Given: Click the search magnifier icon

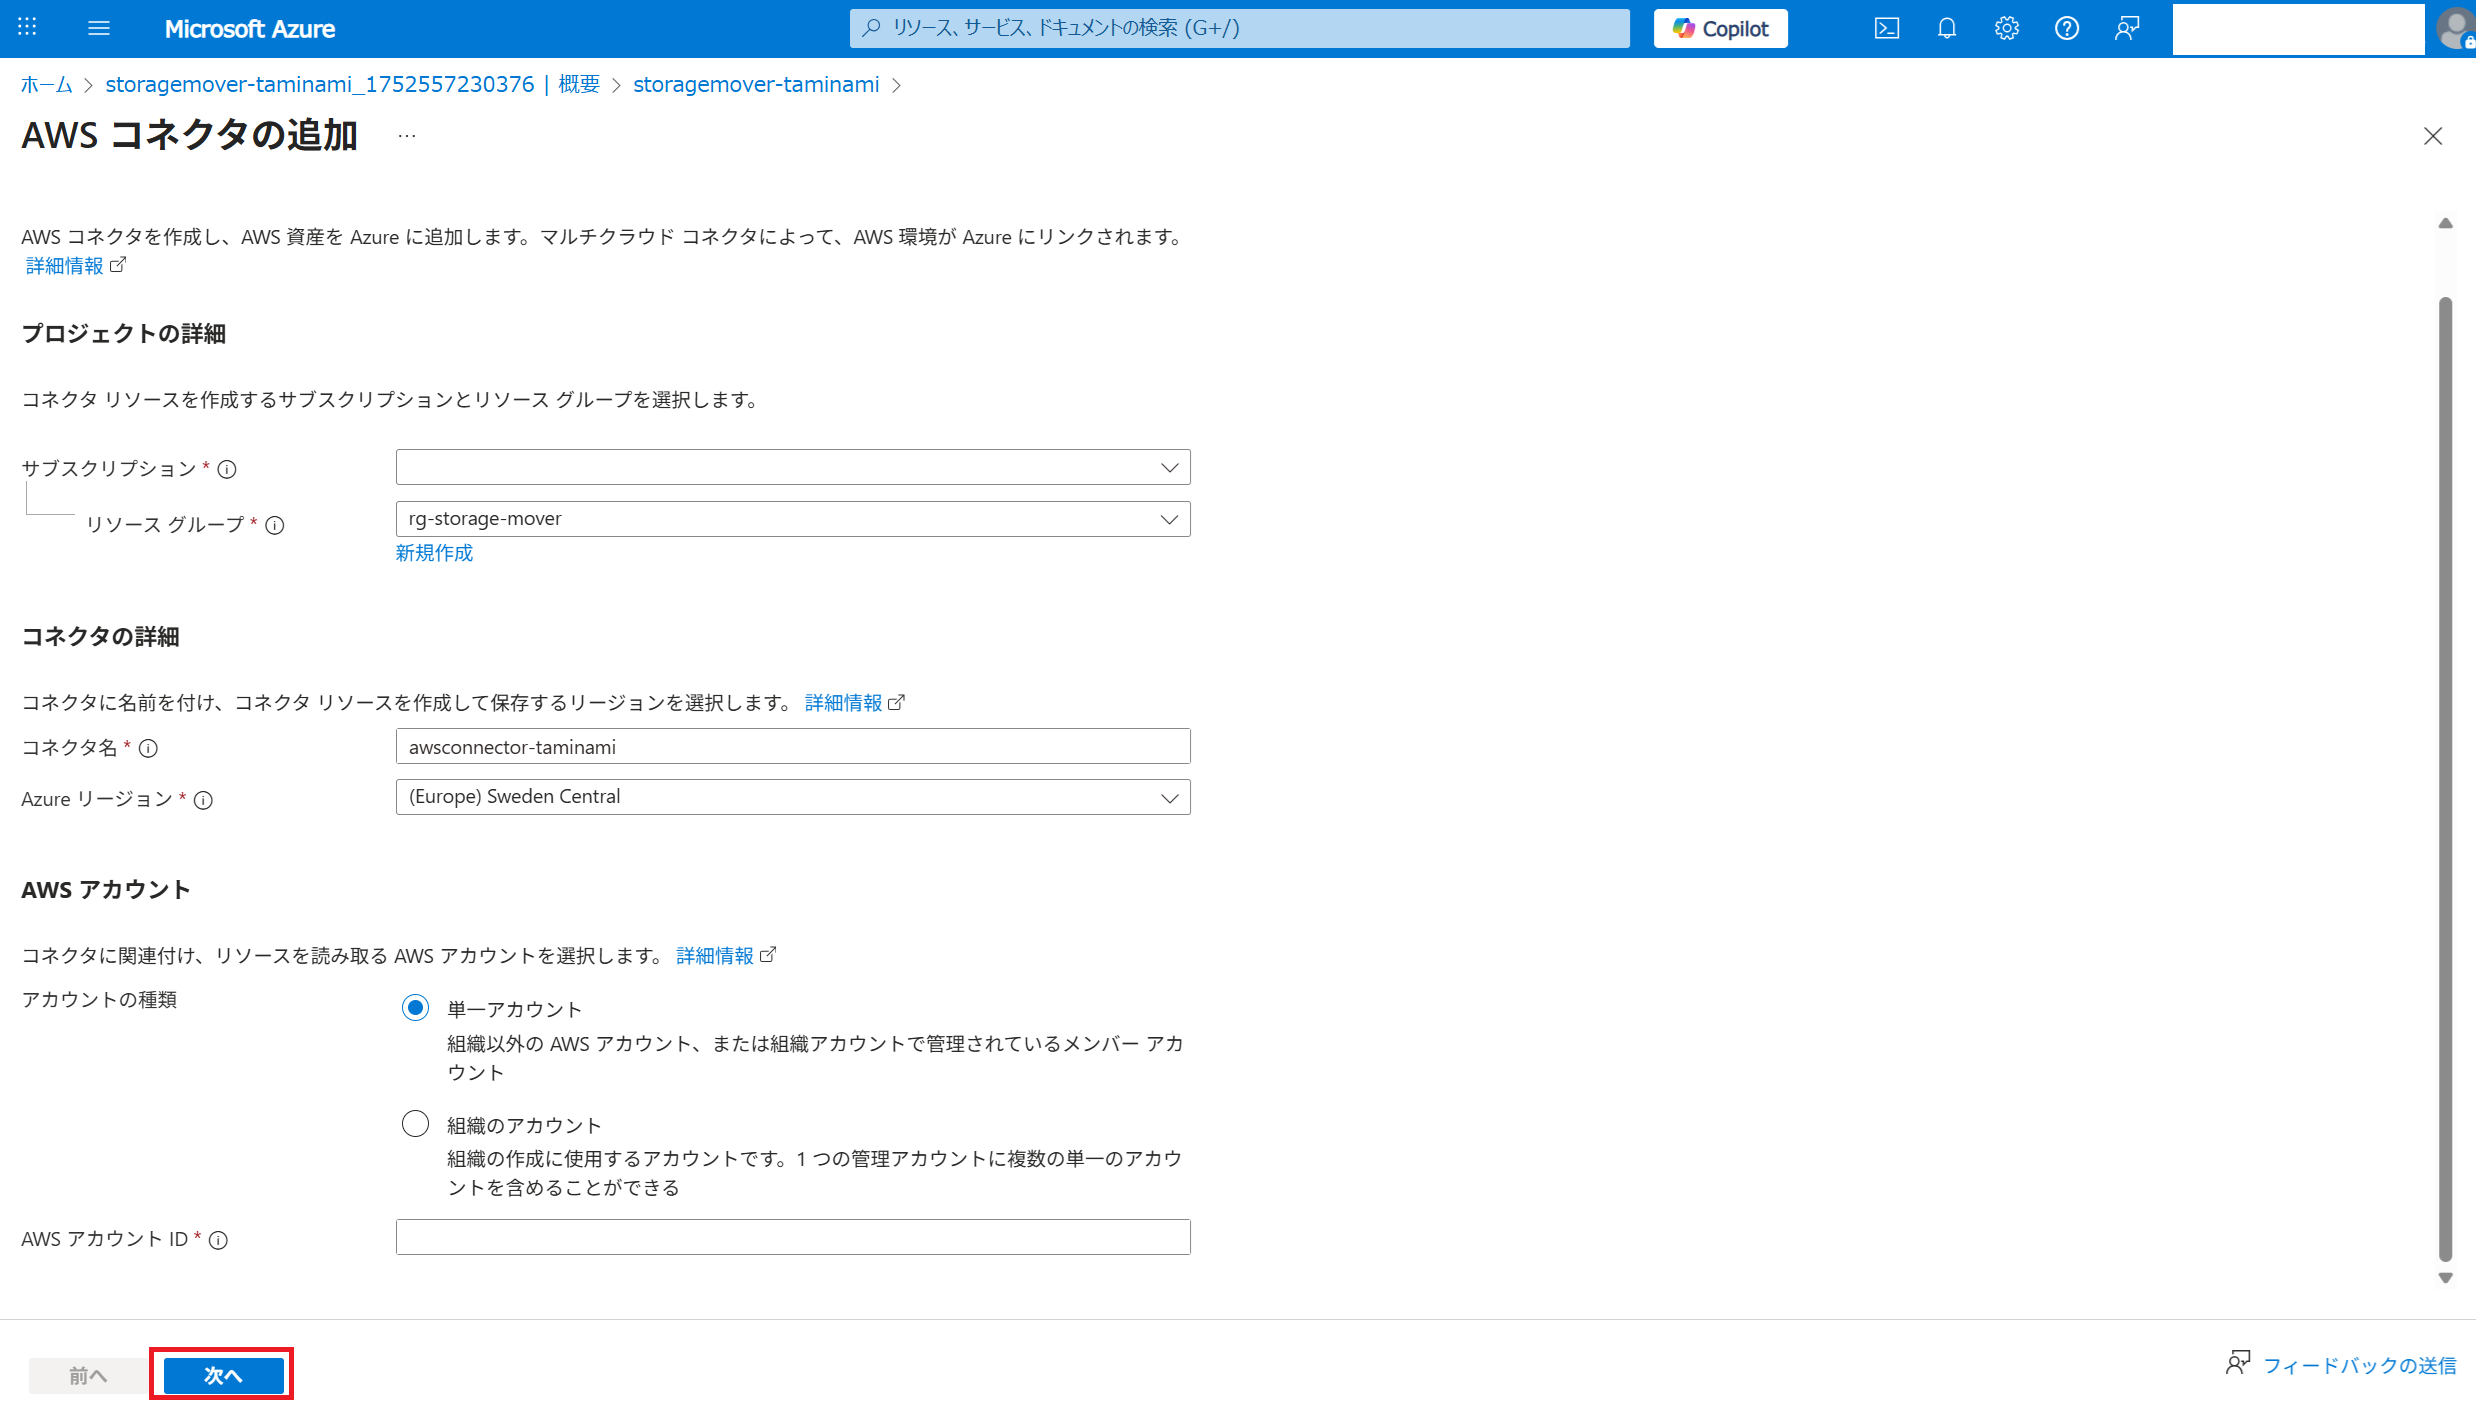Looking at the screenshot, I should pos(871,28).
